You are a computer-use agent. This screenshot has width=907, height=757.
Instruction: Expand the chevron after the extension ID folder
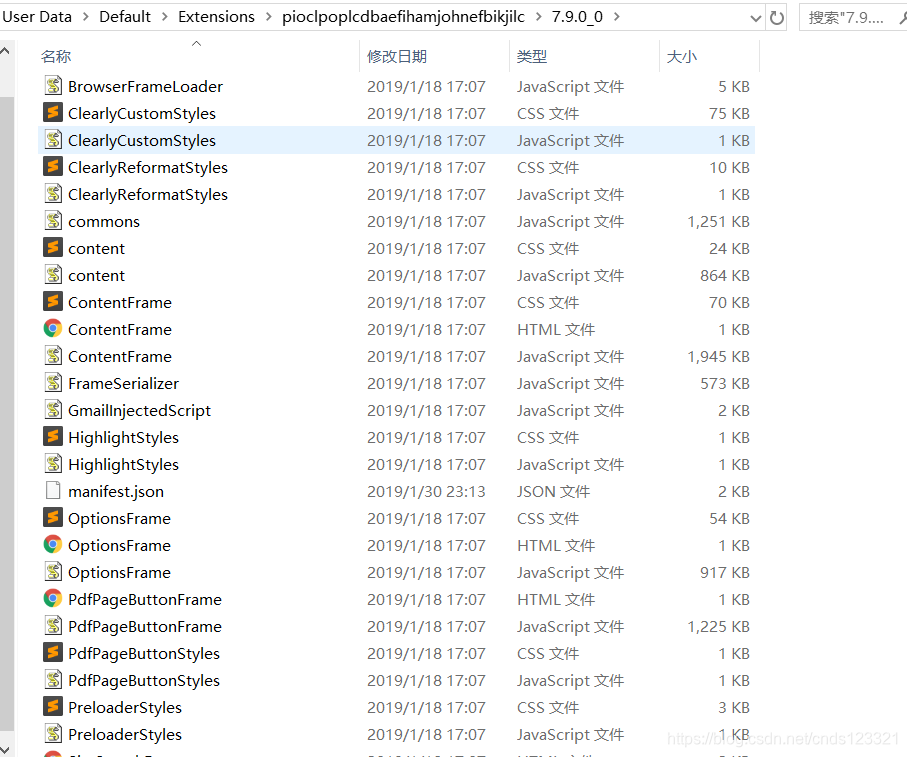539,17
